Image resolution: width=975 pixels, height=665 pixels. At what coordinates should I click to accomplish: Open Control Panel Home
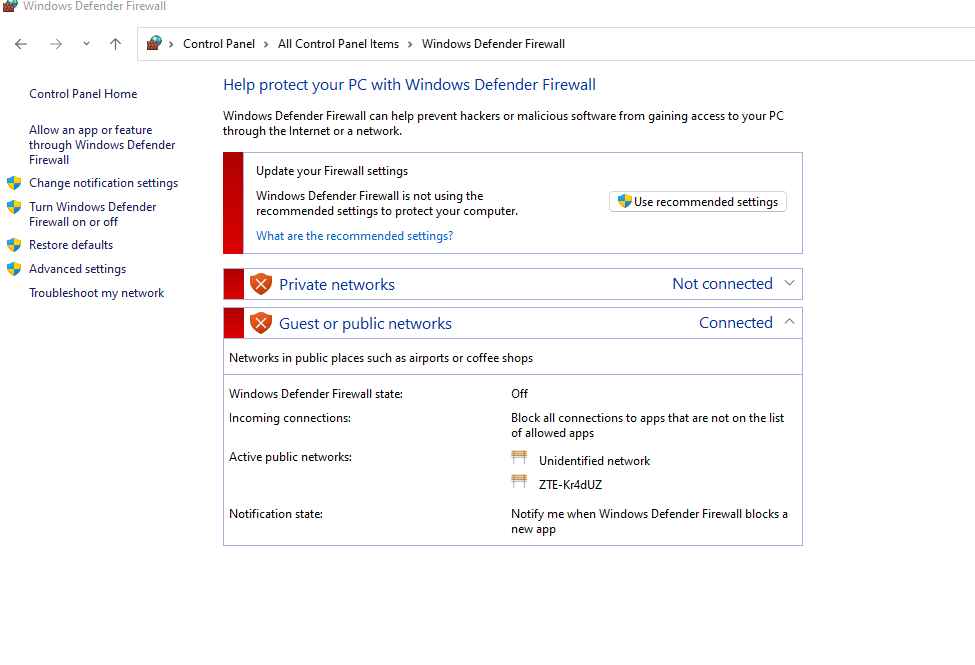(x=83, y=94)
